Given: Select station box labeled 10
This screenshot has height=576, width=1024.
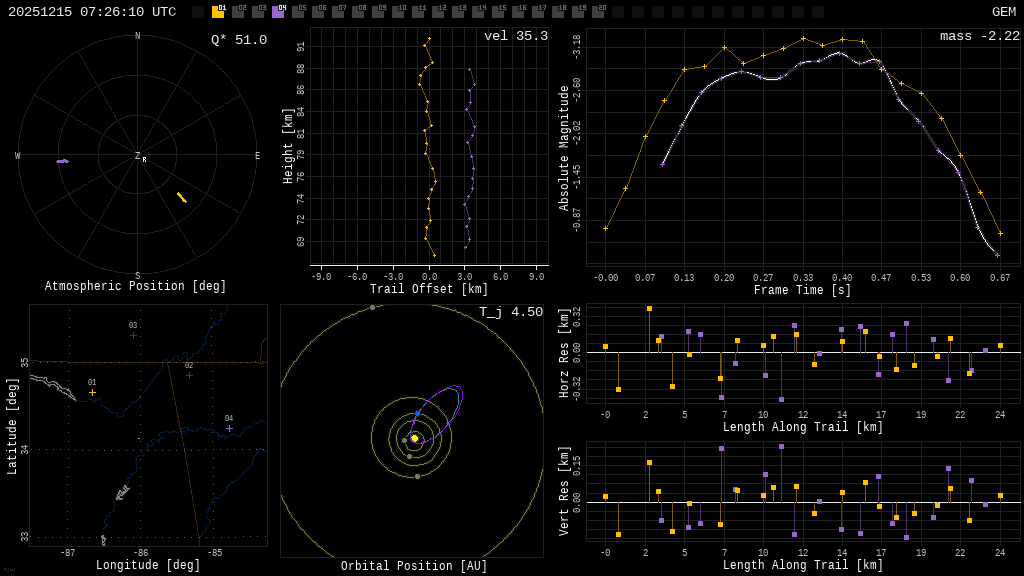Looking at the screenshot, I should coord(398,12).
